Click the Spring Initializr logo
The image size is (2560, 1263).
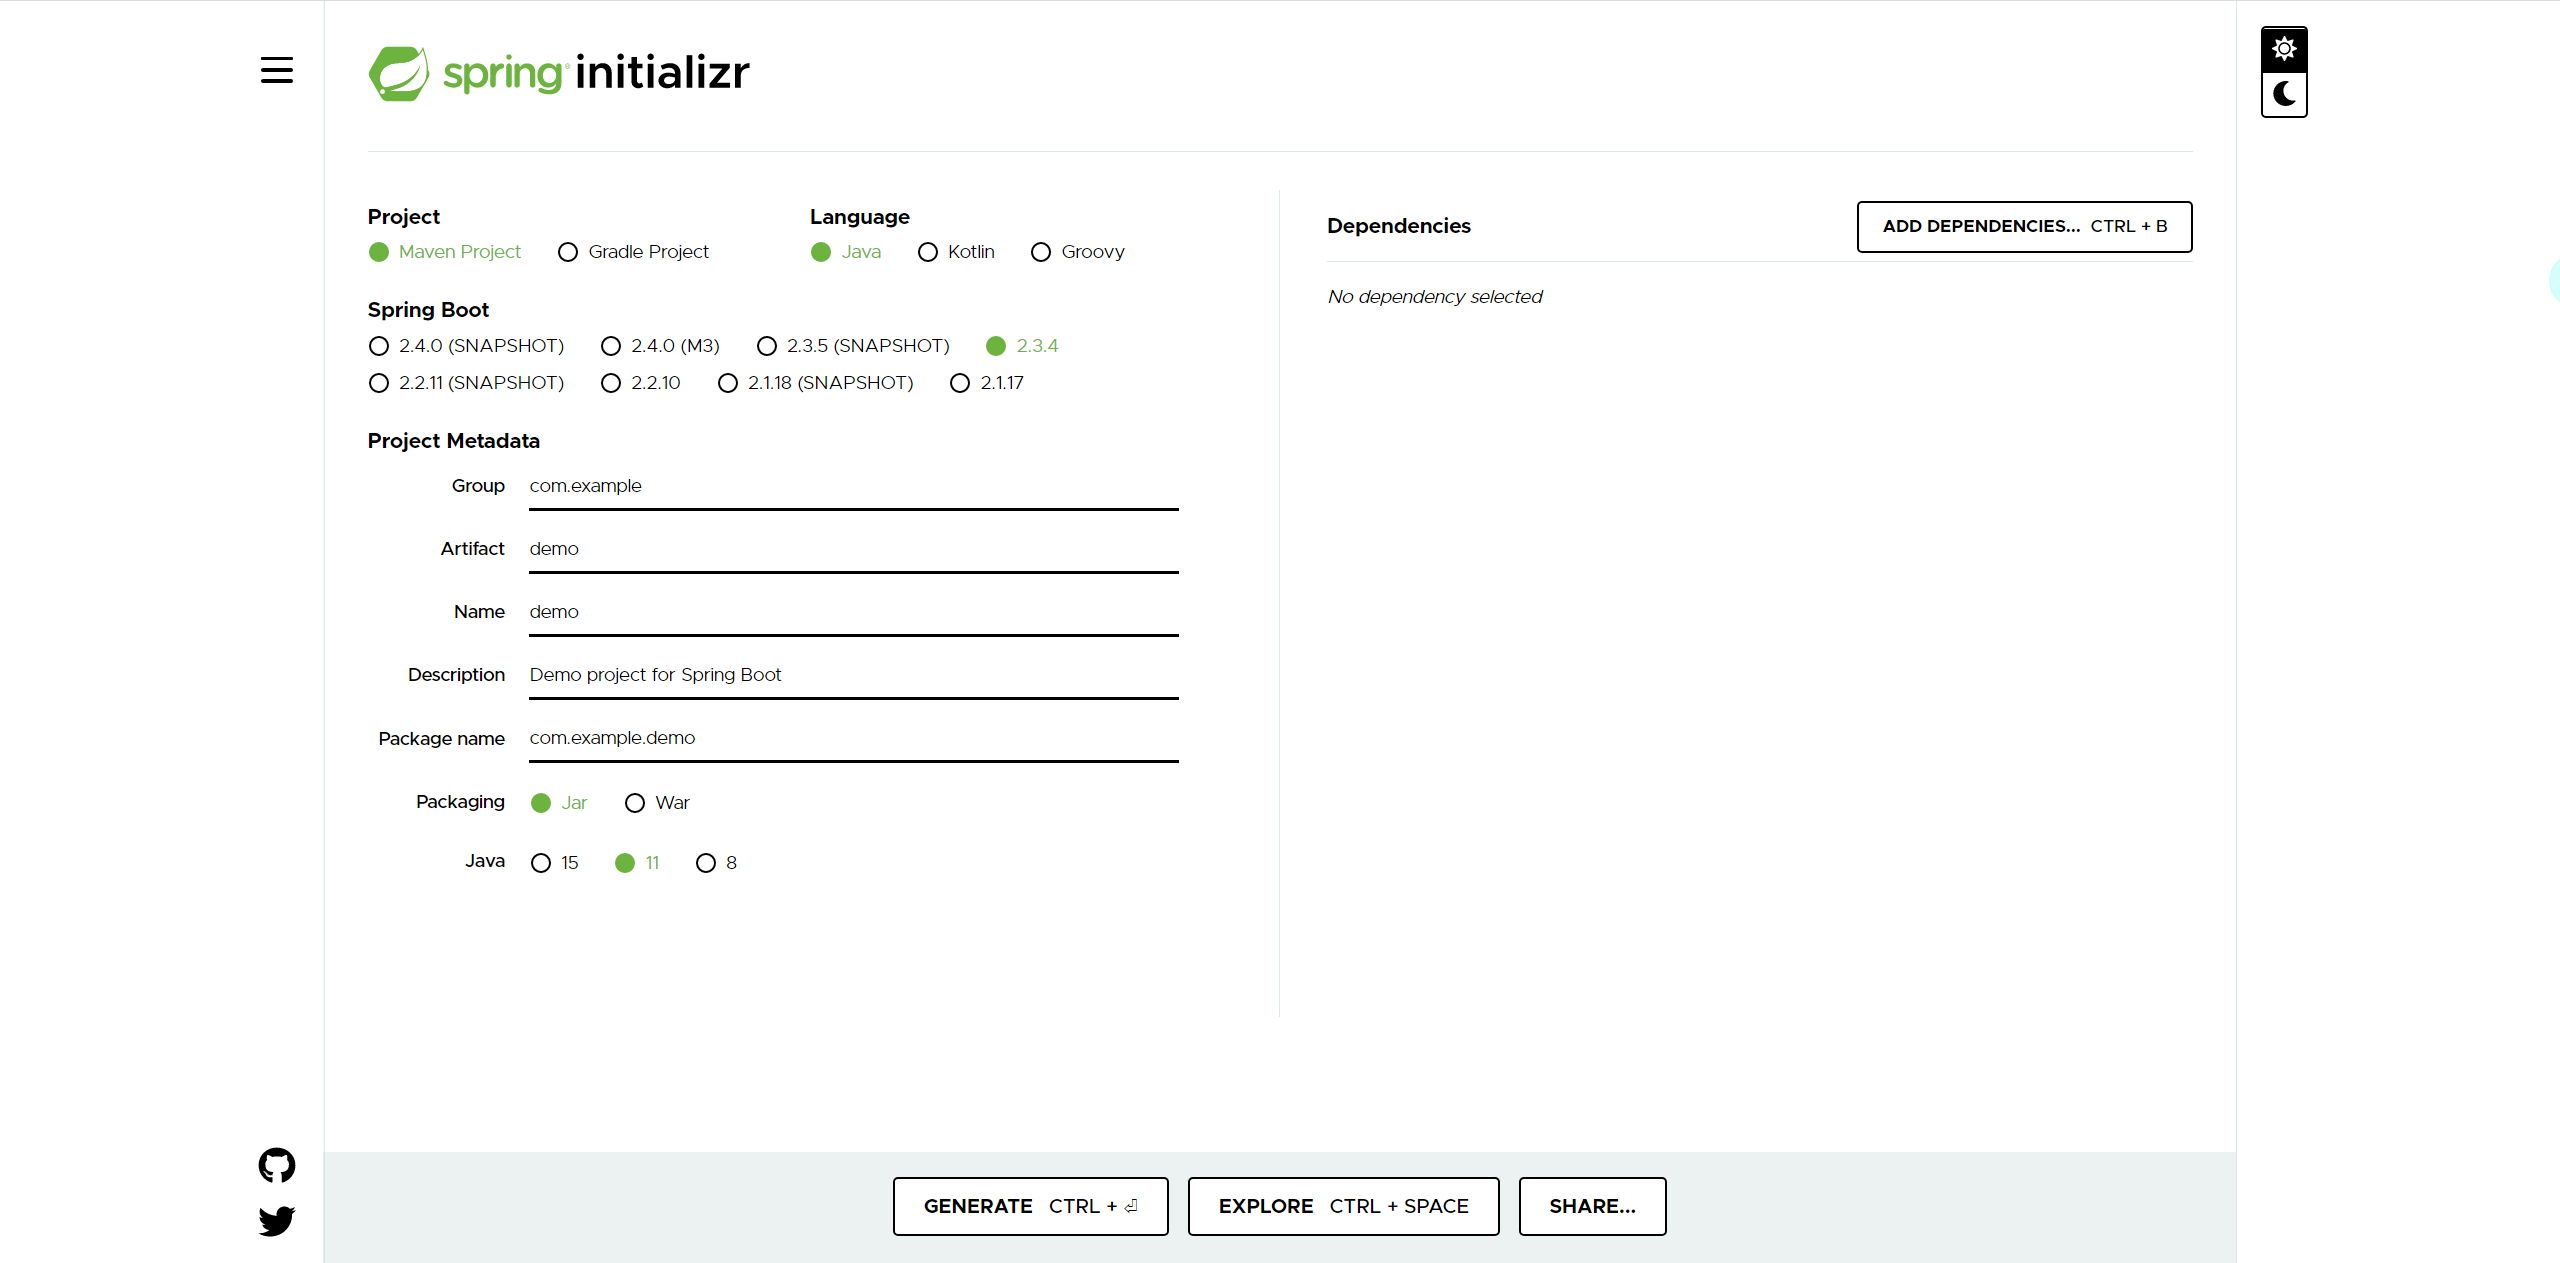558,73
